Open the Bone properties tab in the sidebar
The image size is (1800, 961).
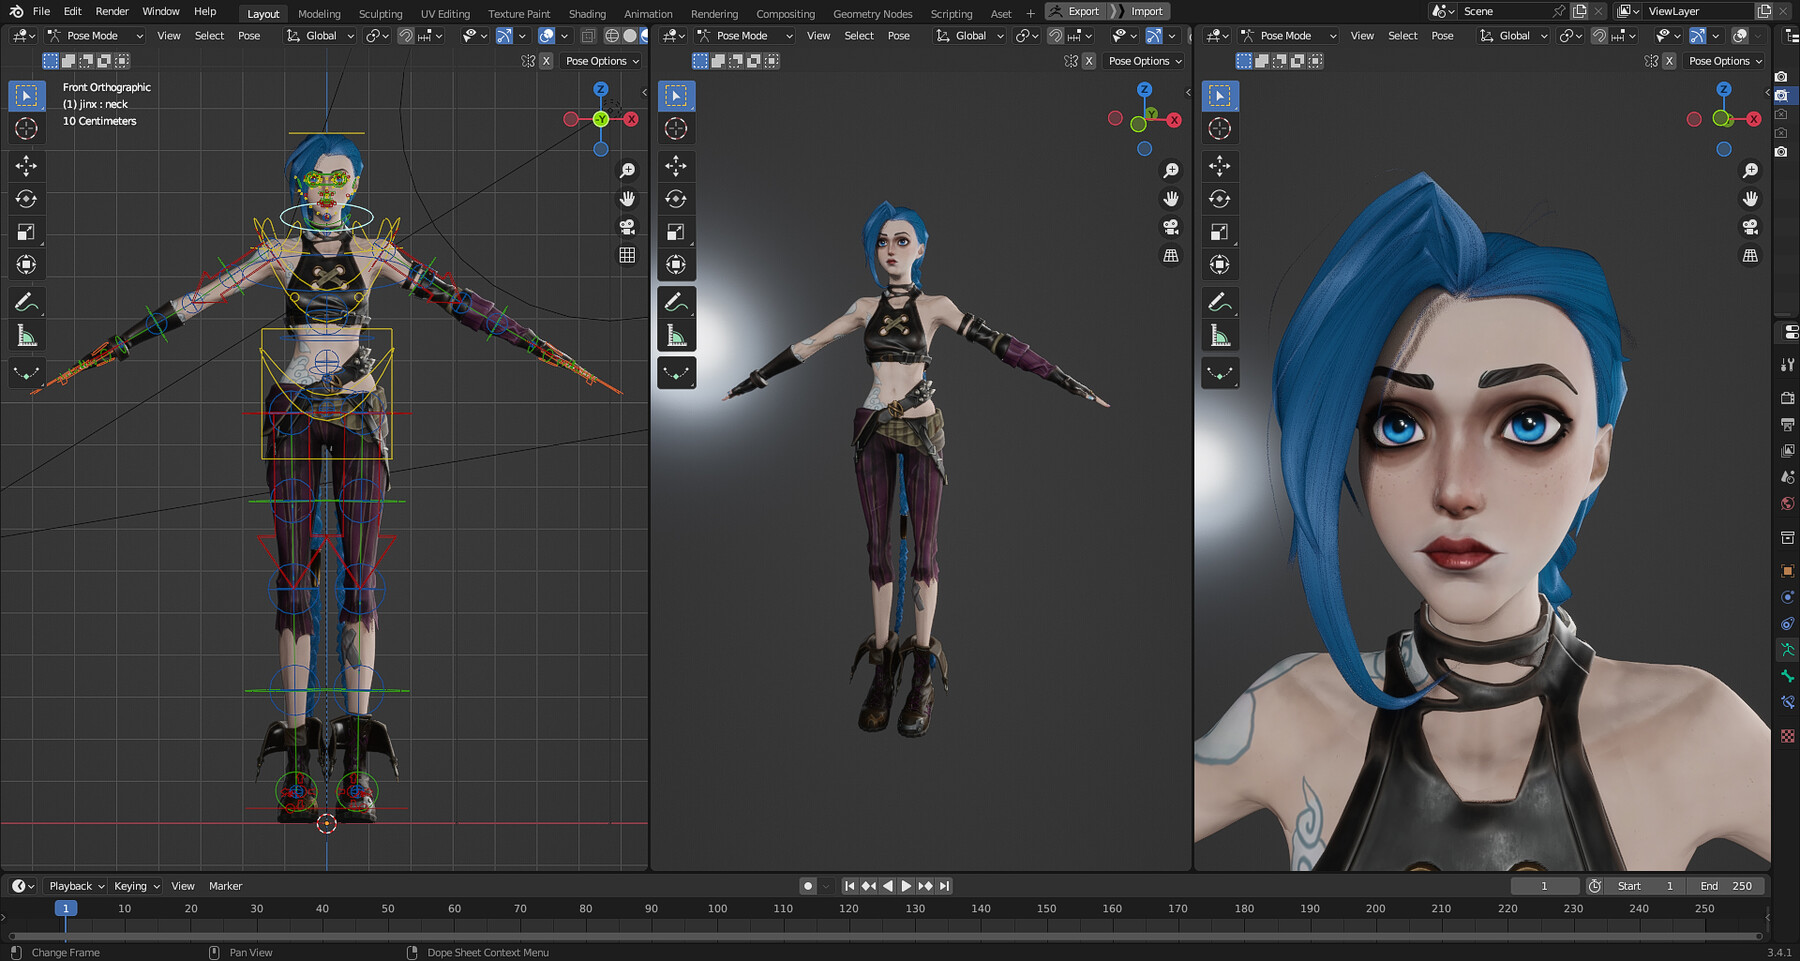(1788, 676)
